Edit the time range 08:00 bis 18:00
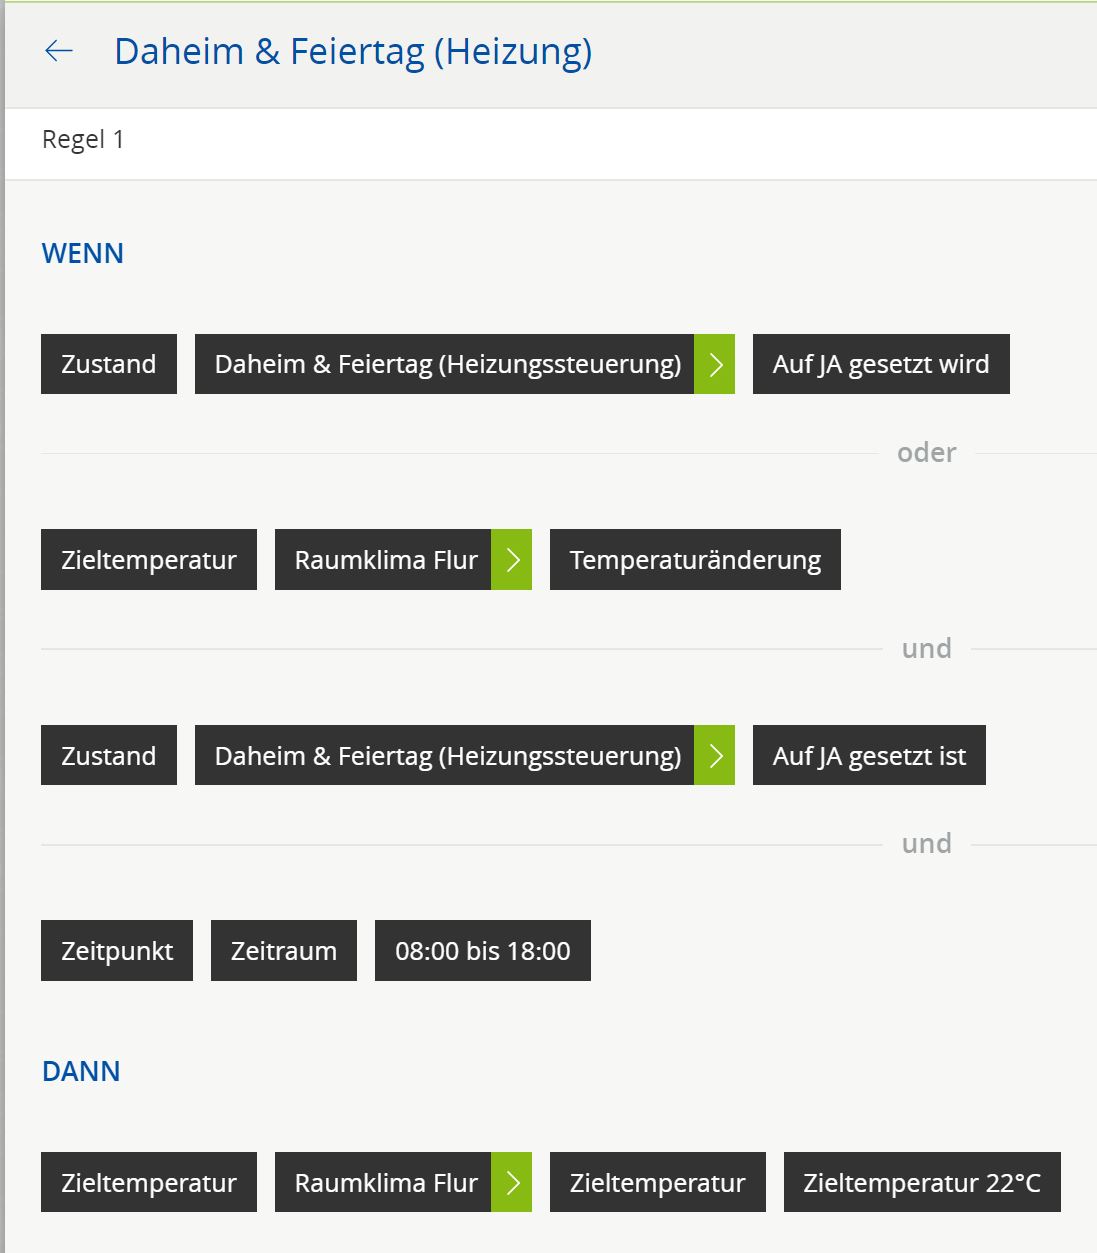 click(482, 951)
